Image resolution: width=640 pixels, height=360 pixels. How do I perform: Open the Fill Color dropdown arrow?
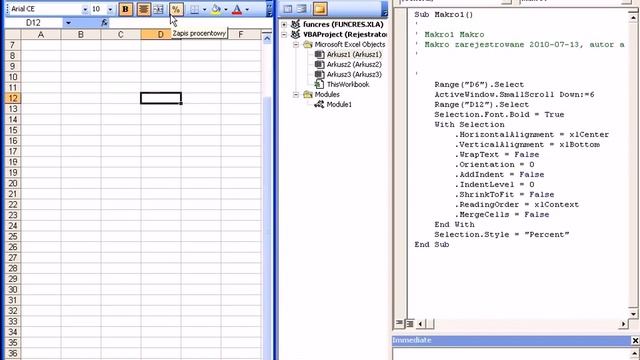point(226,9)
